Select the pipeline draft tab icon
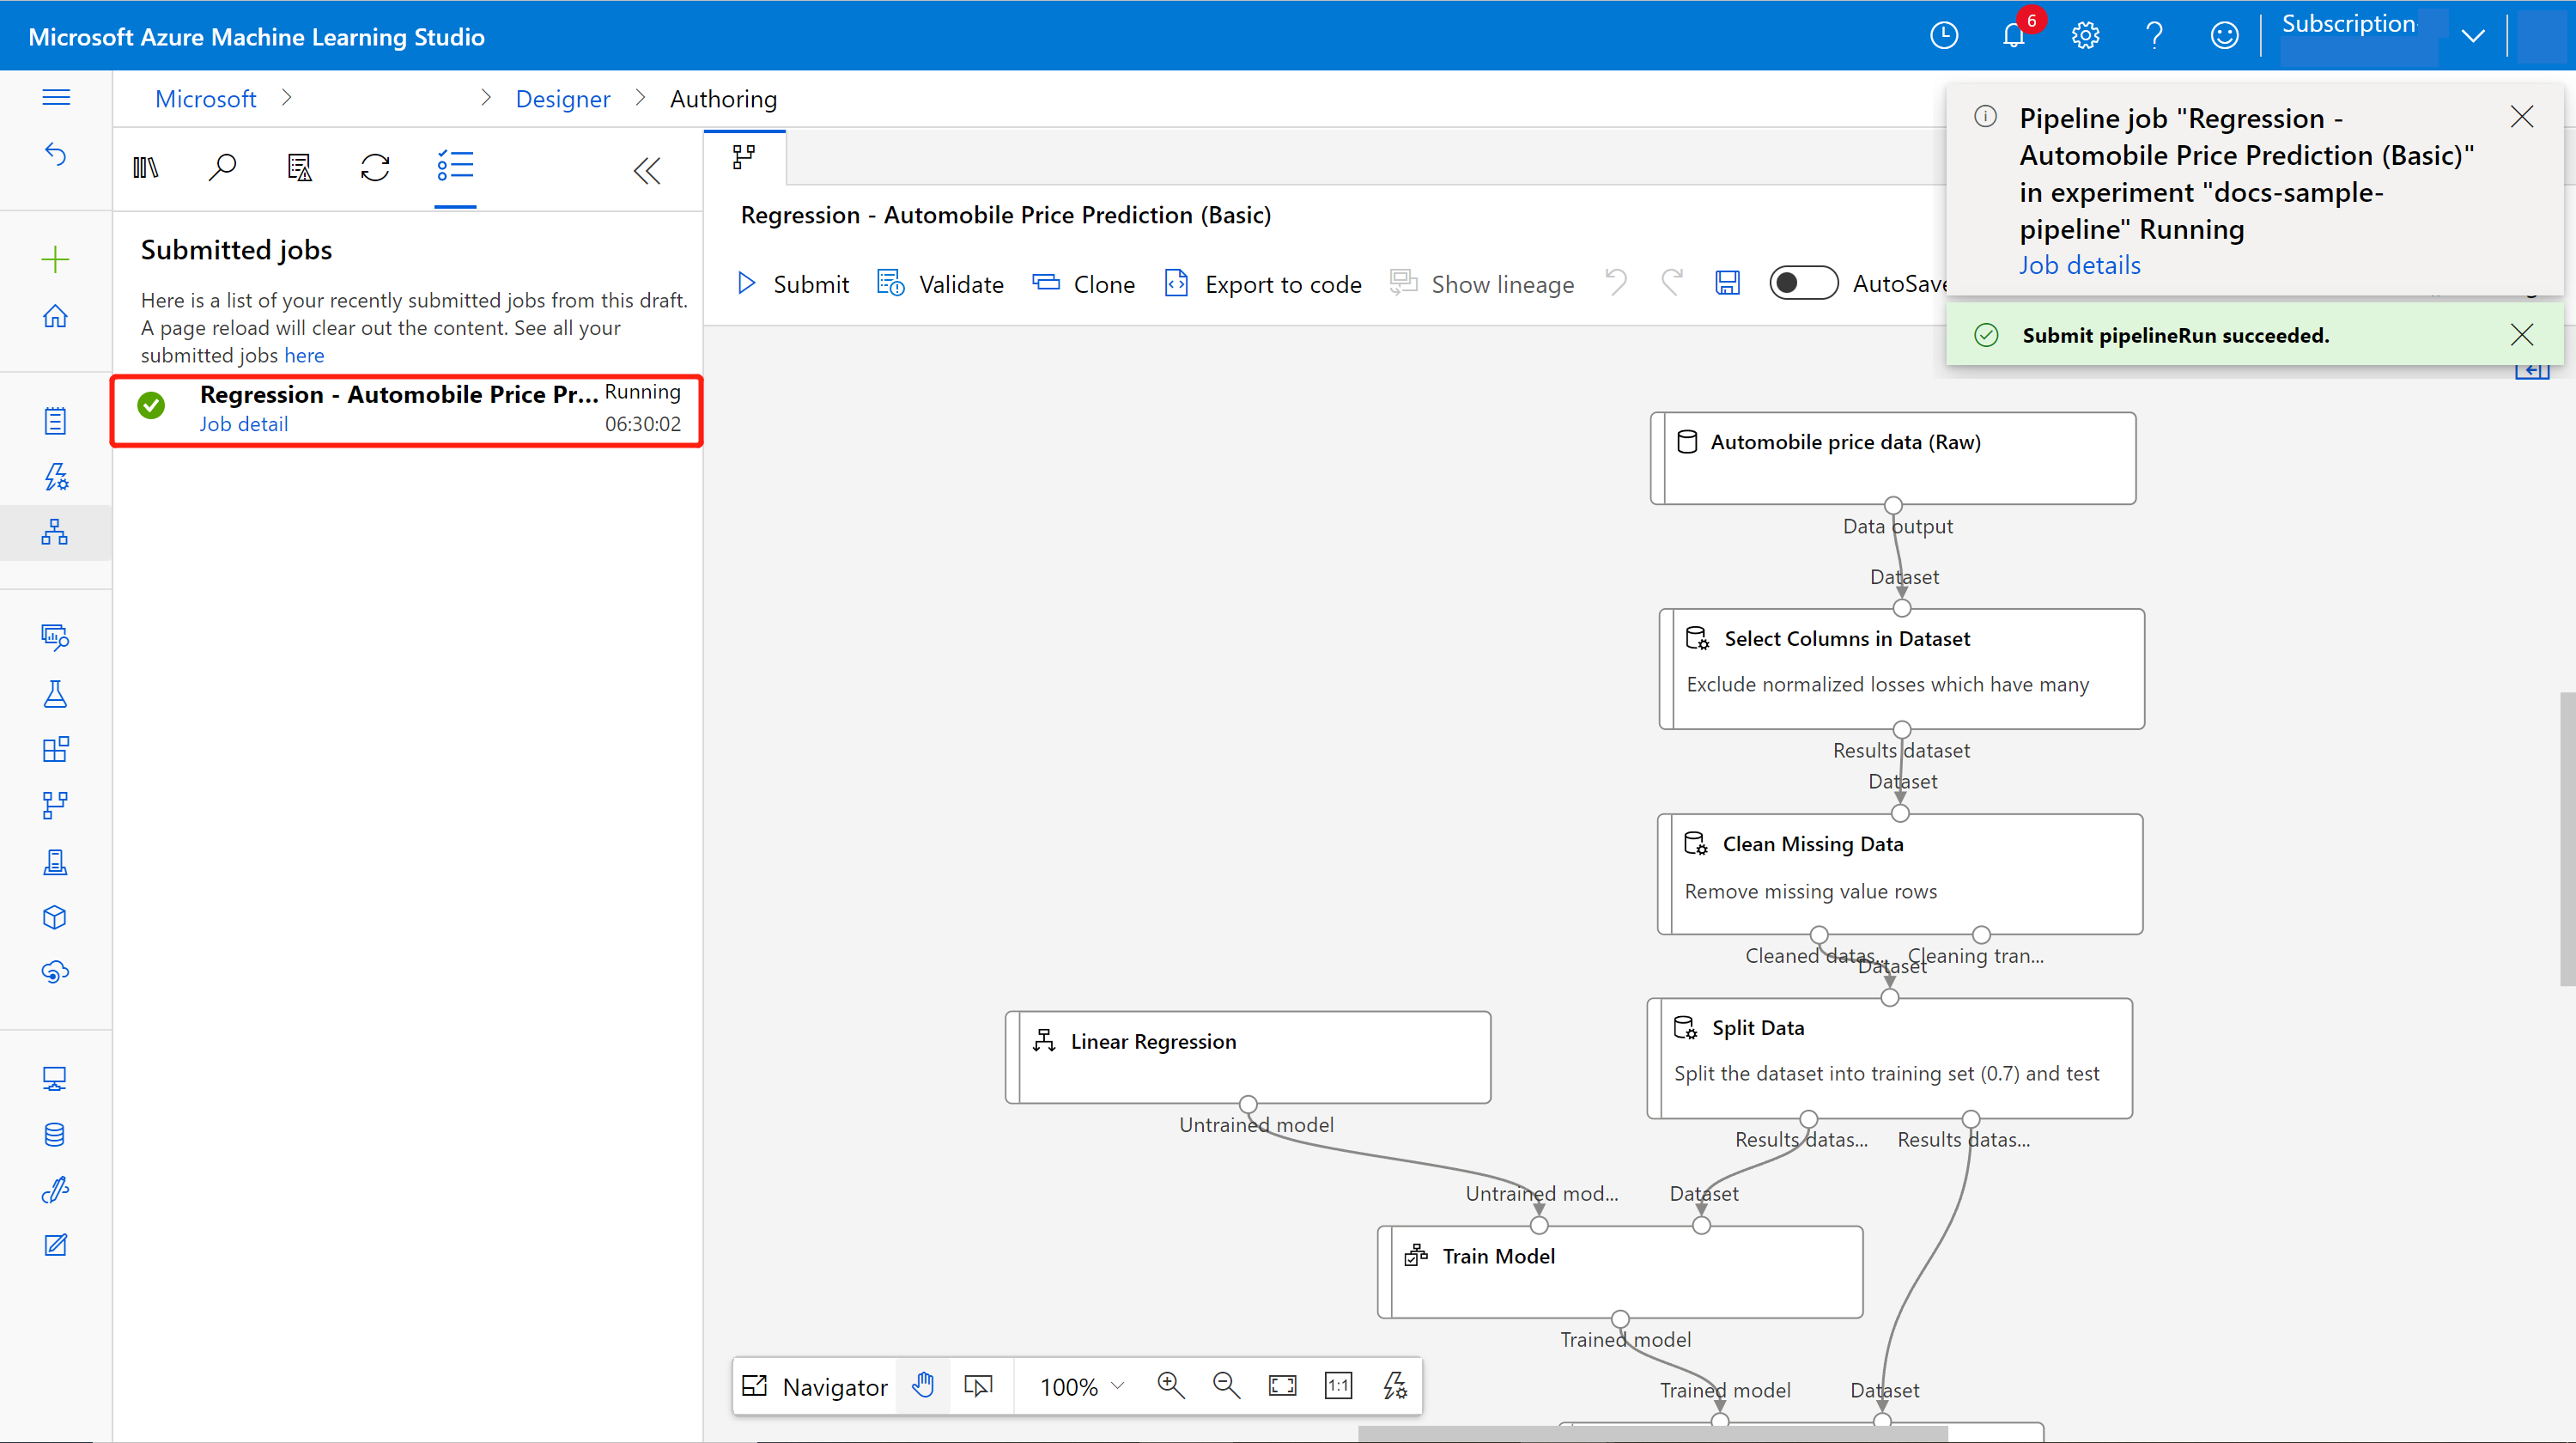Viewport: 2576px width, 1443px height. tap(744, 158)
